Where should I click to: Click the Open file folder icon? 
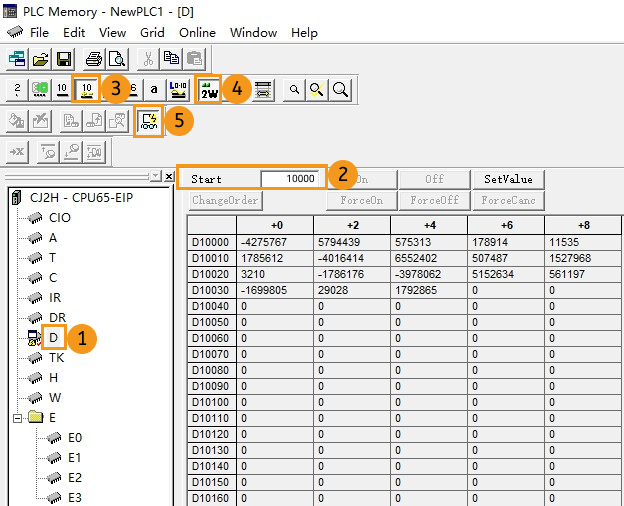41,59
